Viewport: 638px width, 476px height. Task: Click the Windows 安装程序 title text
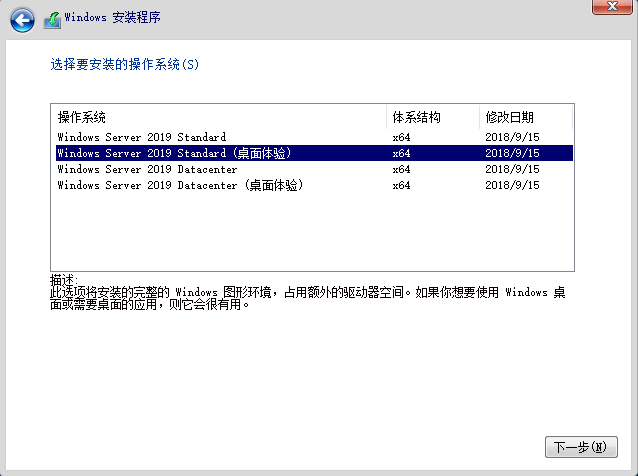coord(113,17)
